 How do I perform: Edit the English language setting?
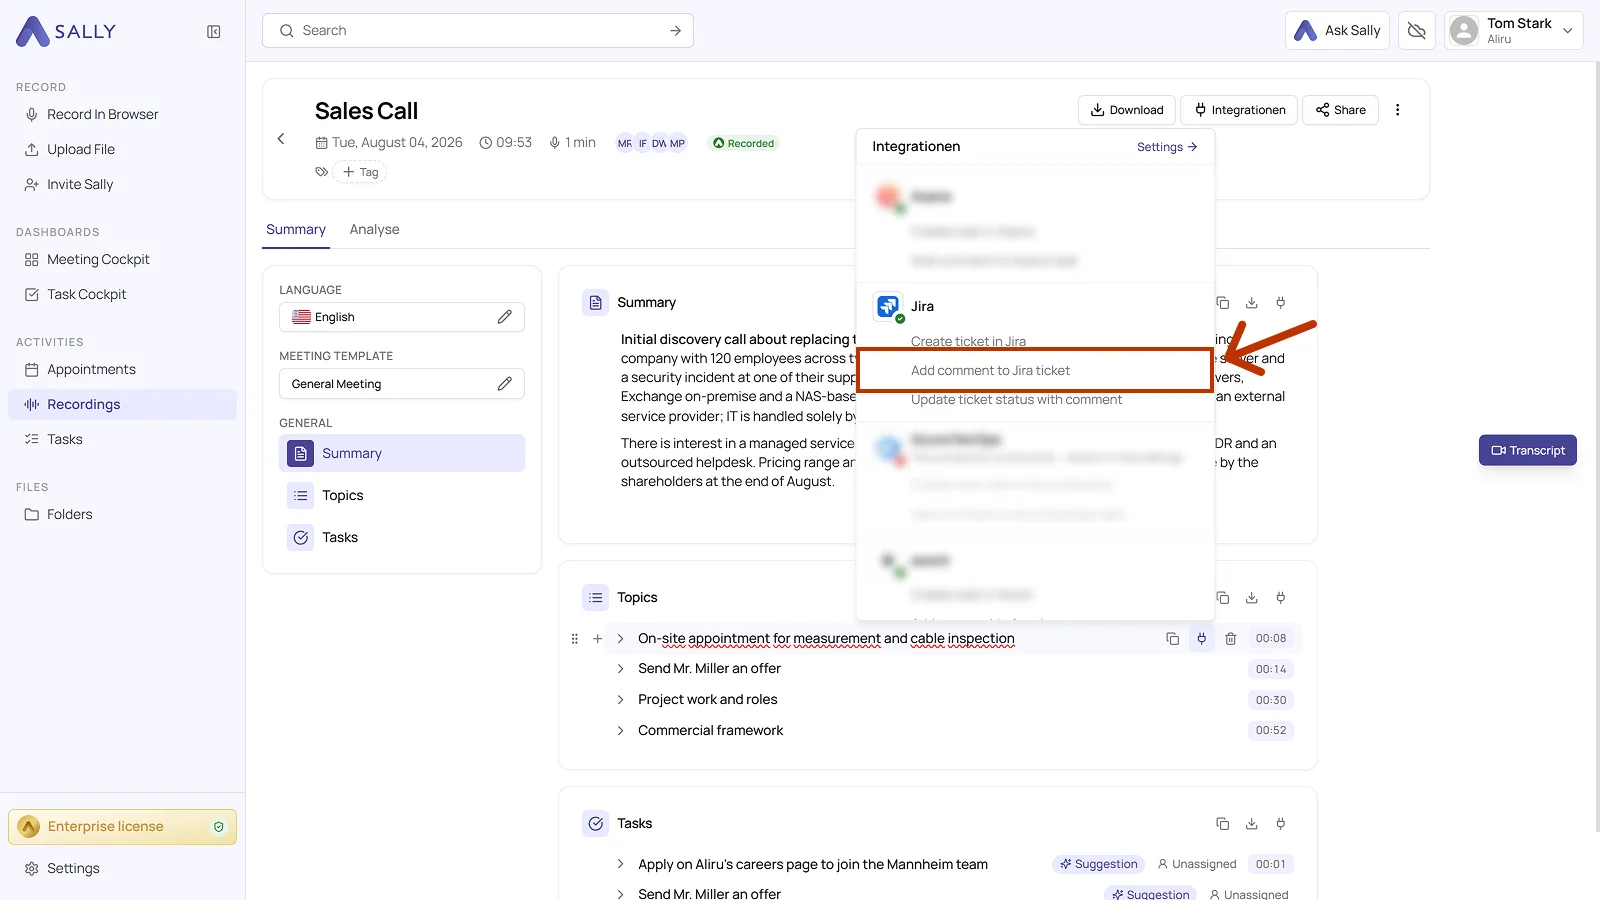pyautogui.click(x=504, y=317)
